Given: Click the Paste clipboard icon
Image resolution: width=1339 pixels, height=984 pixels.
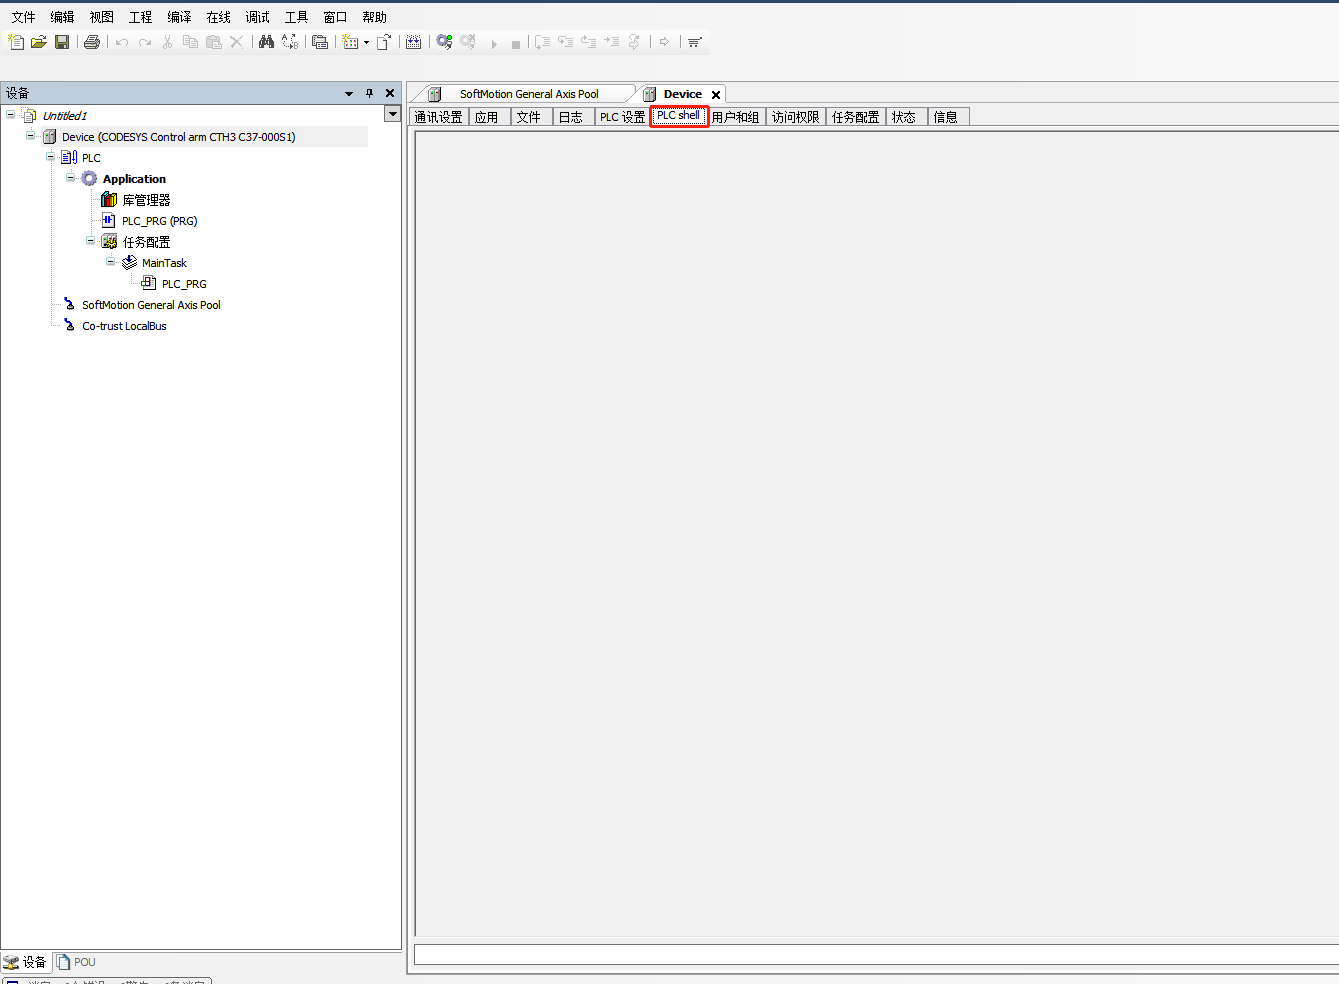Looking at the screenshot, I should click(x=214, y=42).
